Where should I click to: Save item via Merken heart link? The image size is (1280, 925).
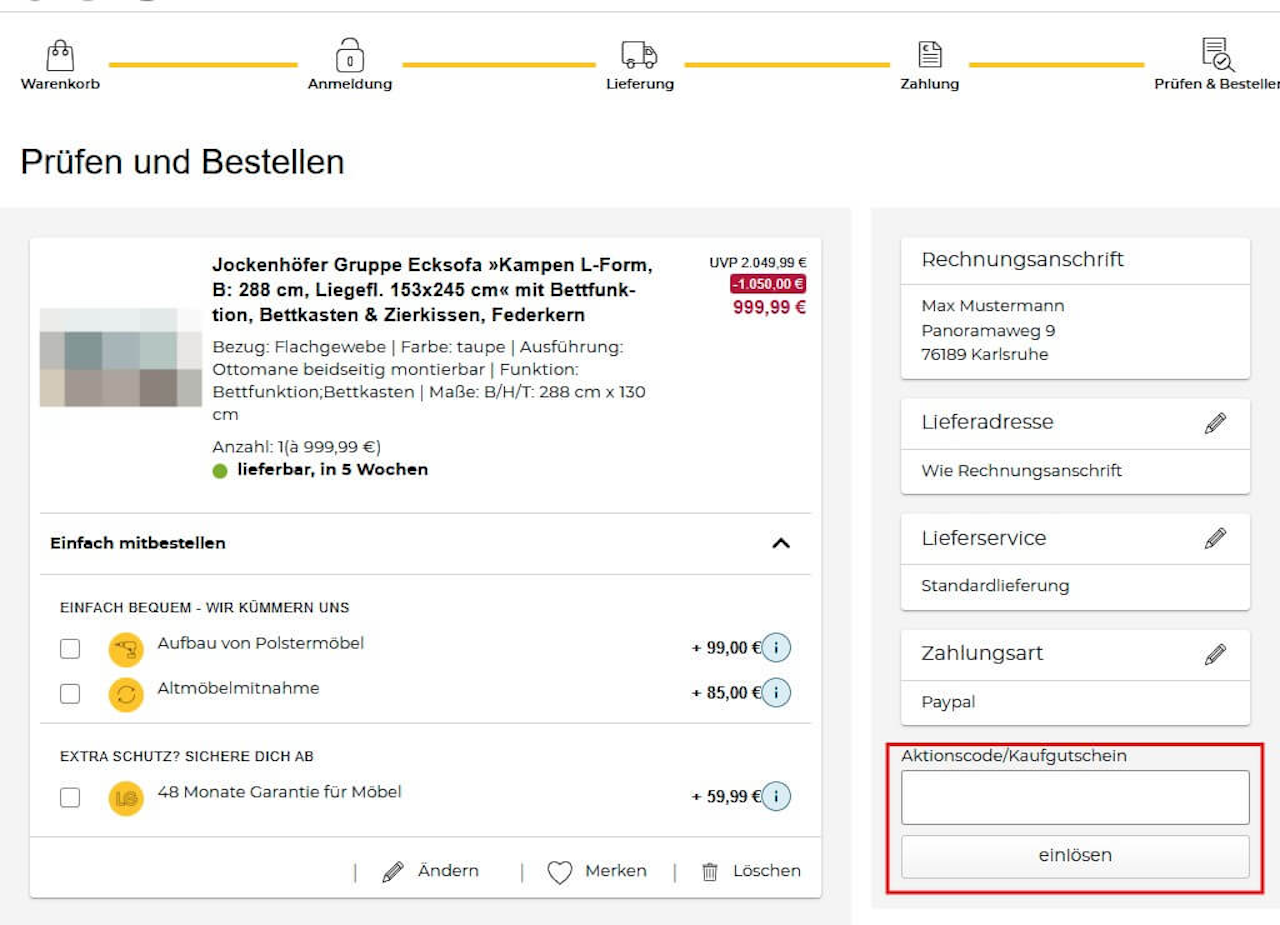tap(597, 871)
